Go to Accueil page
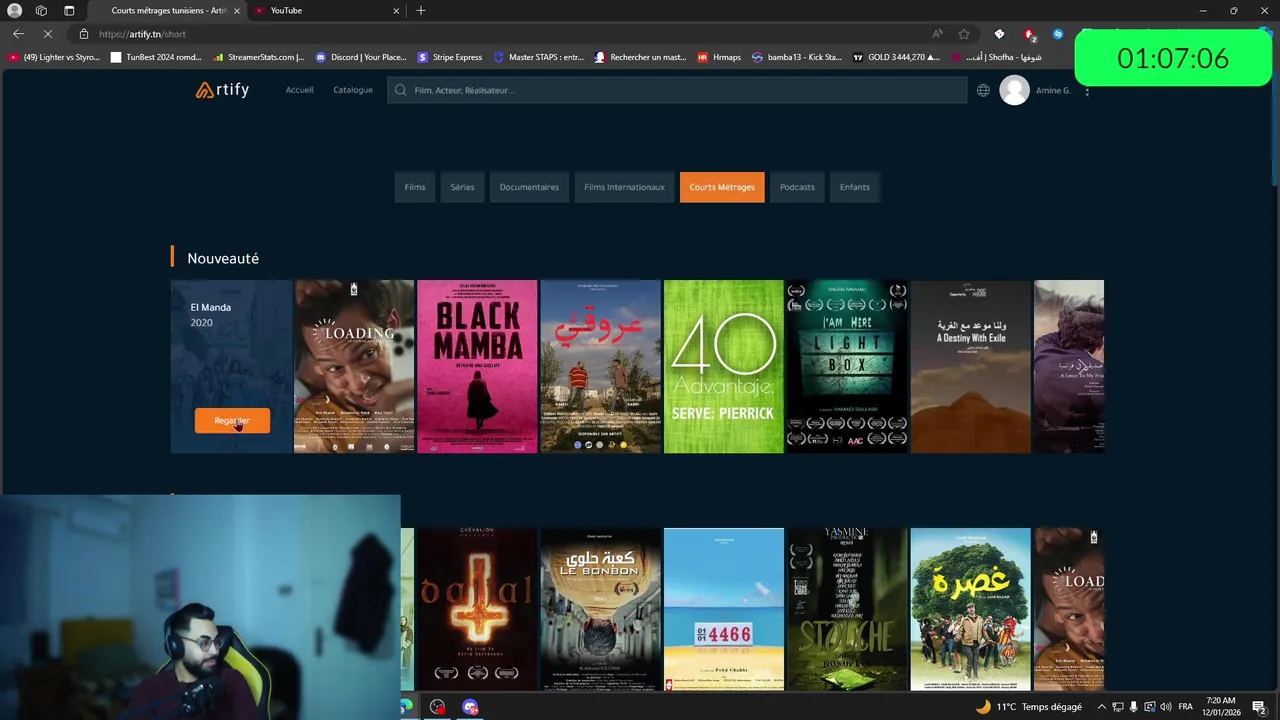This screenshot has width=1280, height=720. click(299, 90)
